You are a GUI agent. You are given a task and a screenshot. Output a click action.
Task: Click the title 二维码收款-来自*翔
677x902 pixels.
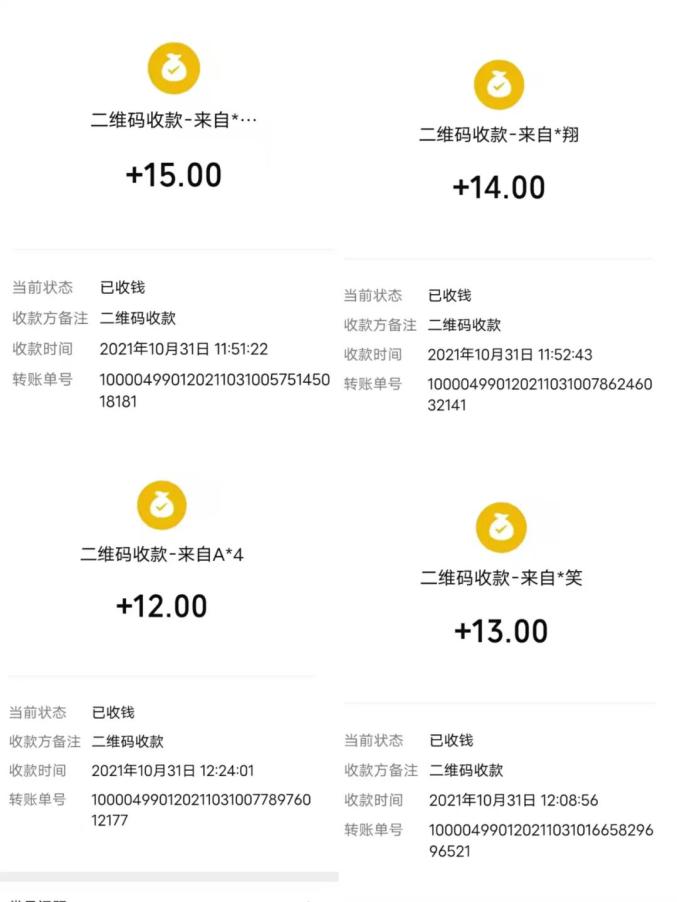[499, 135]
